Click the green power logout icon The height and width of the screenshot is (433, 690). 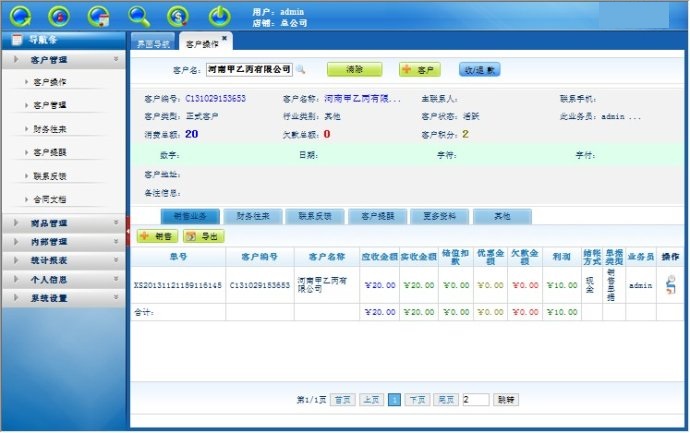coord(219,16)
